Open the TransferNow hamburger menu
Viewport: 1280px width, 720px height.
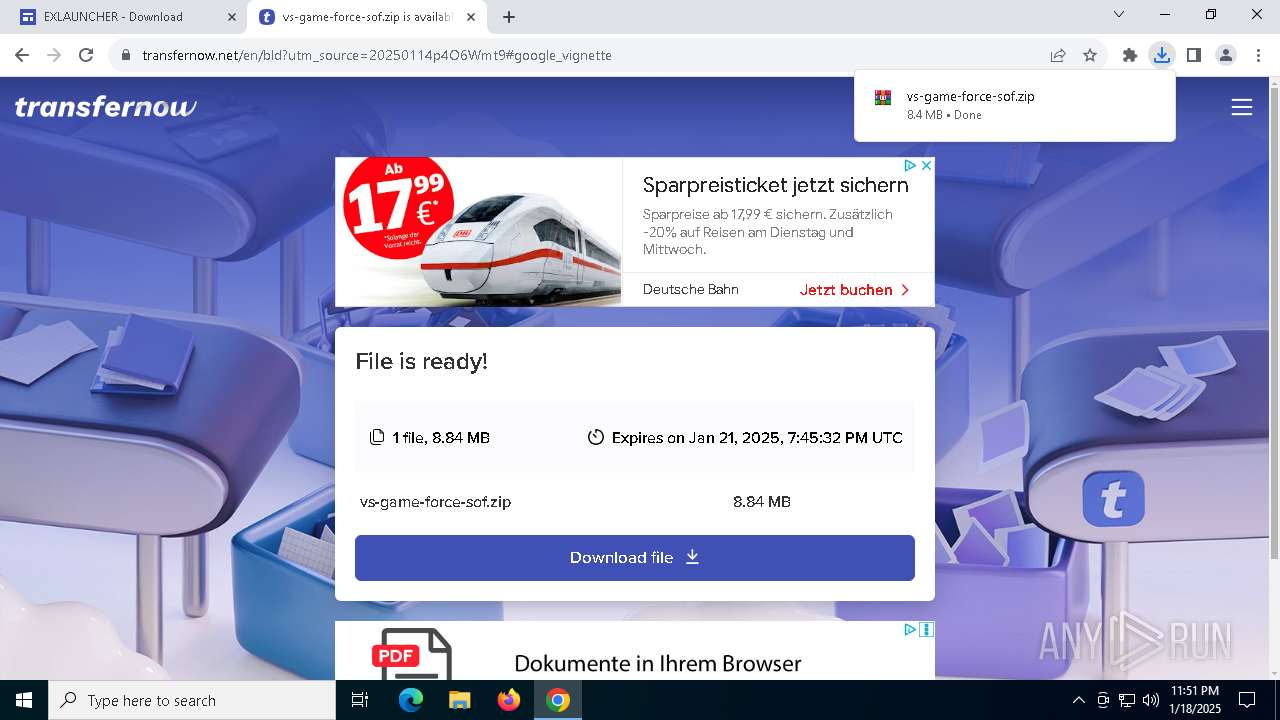[x=1242, y=107]
